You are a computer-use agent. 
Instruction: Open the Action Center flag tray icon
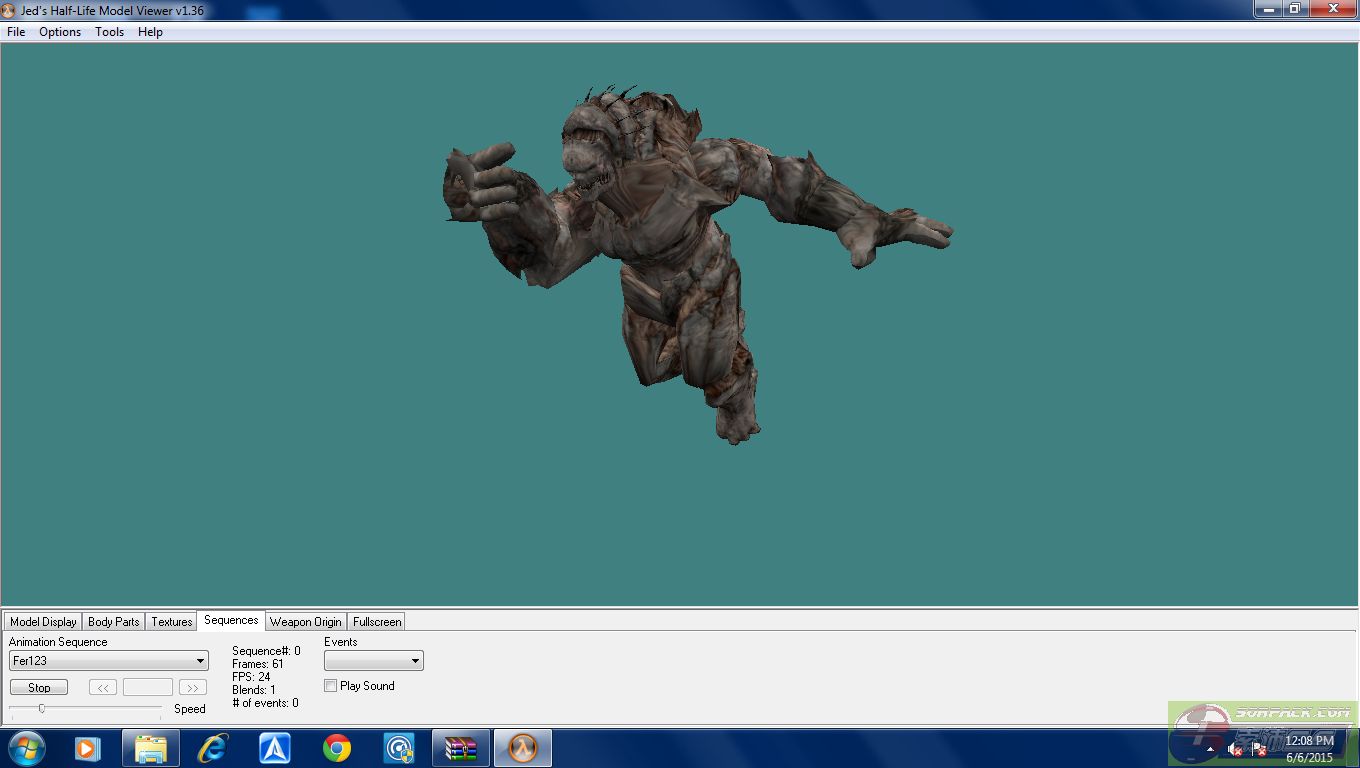pyautogui.click(x=1259, y=749)
